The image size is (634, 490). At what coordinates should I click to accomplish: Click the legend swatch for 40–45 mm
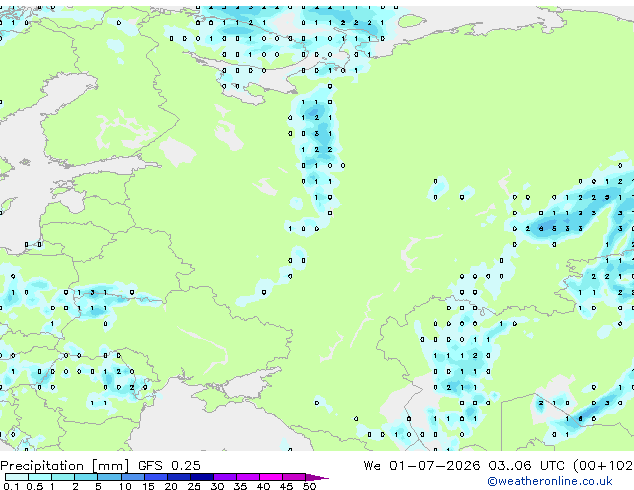point(271,477)
